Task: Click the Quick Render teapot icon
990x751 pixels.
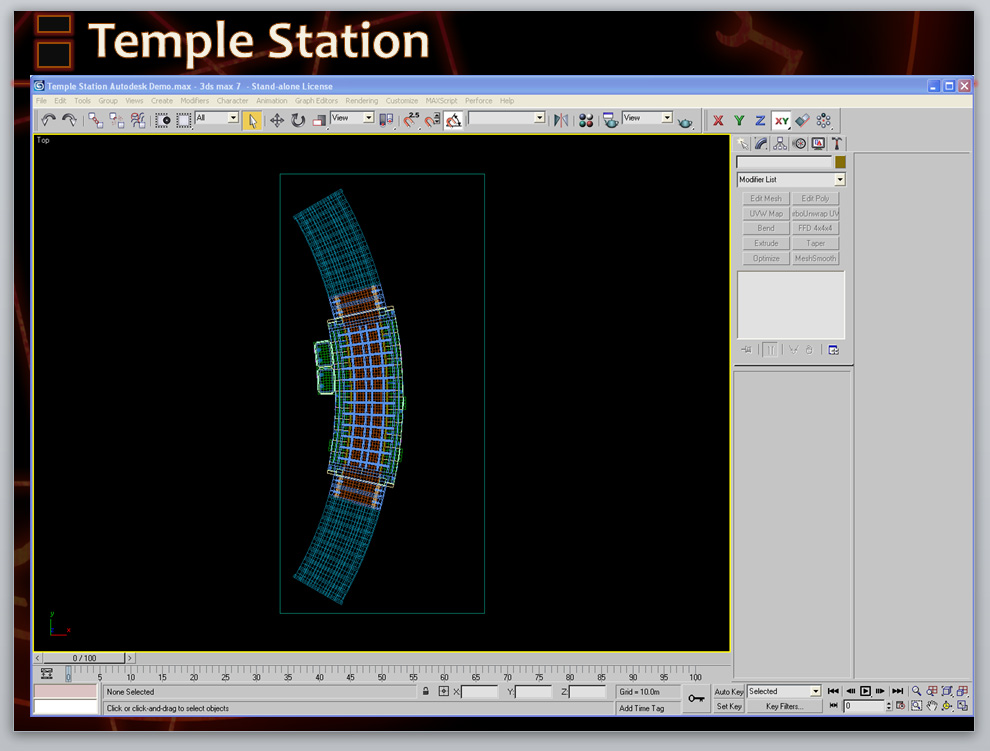Action: [686, 121]
